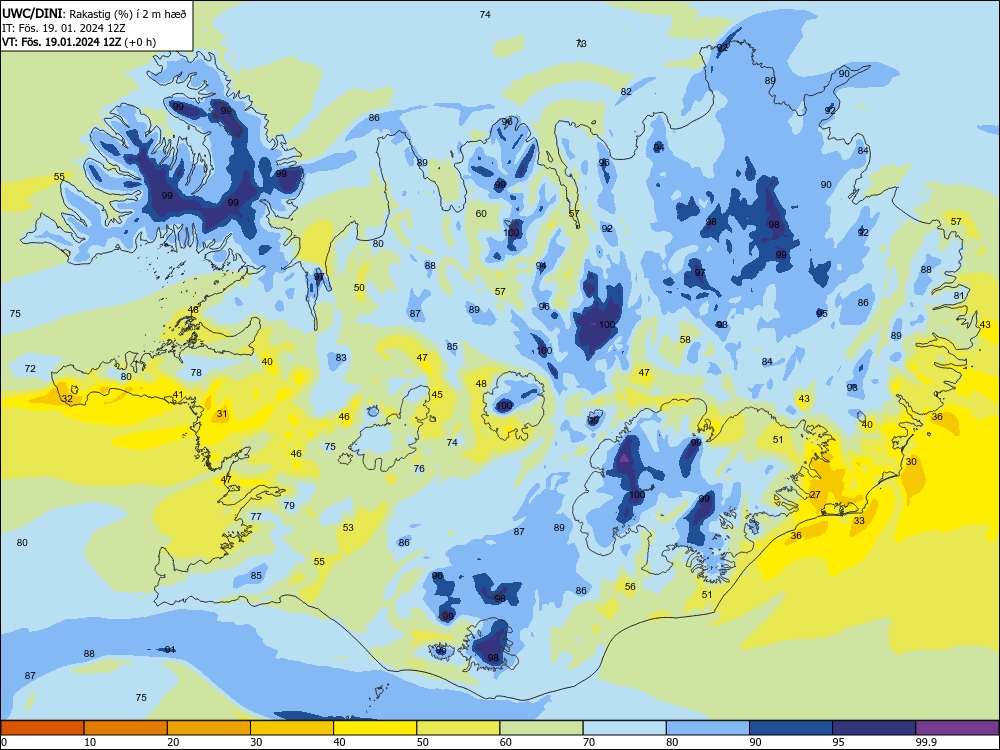Pick the medium blue 80–90 legend block
Image resolution: width=1000 pixels, height=750 pixels.
click(x=708, y=728)
